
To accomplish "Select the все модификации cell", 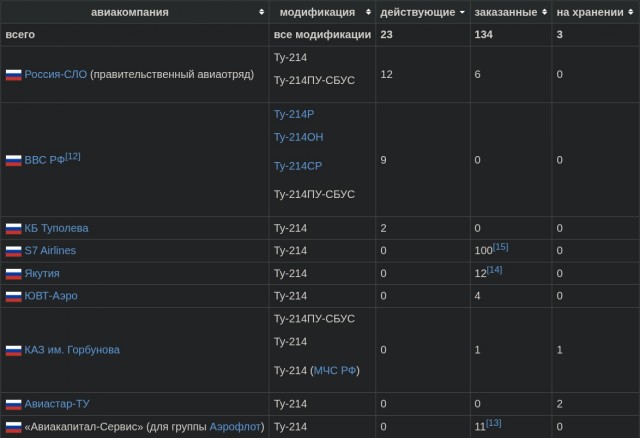I will (322, 35).
